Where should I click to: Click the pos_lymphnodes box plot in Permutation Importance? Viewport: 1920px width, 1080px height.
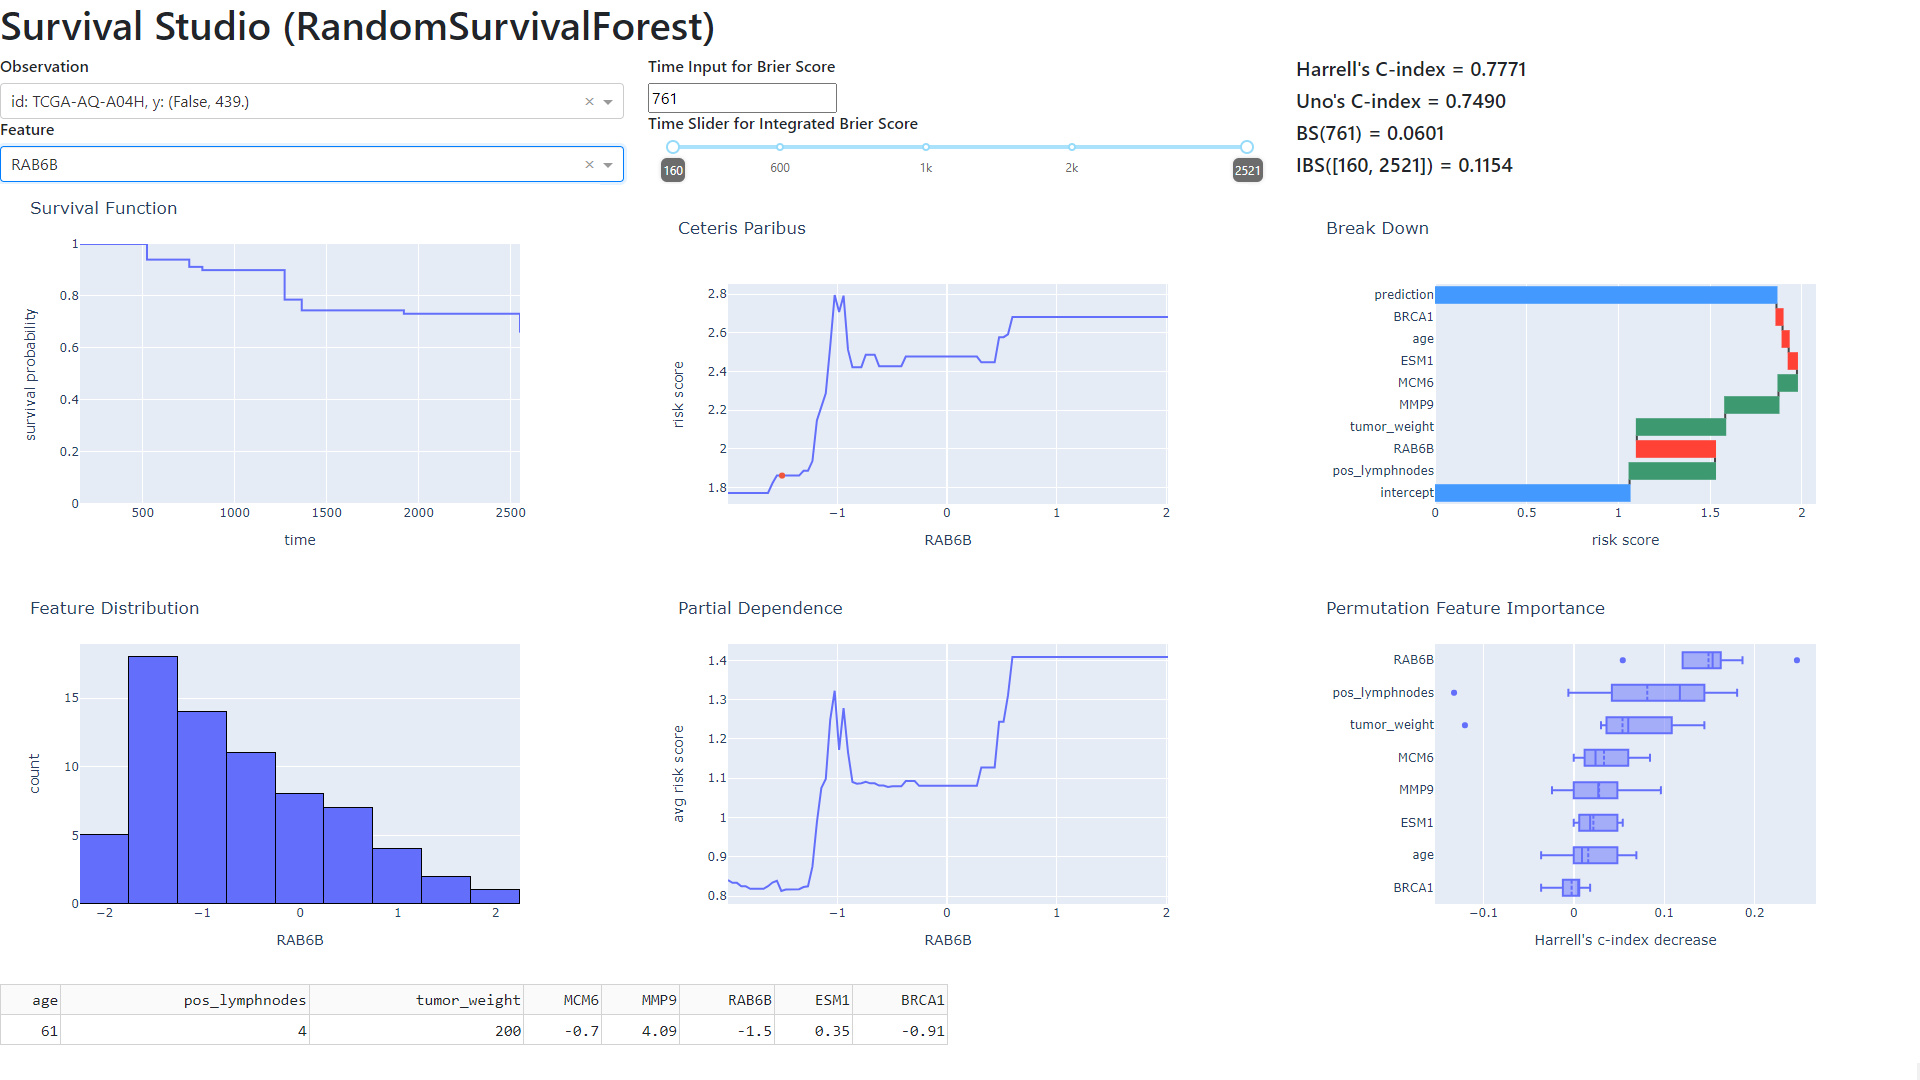point(1657,693)
